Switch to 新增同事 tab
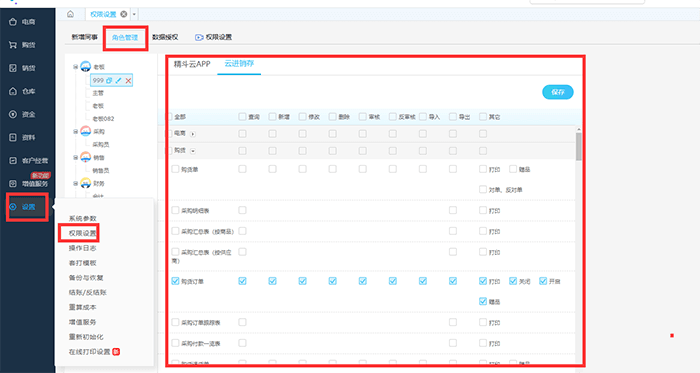 pos(84,37)
